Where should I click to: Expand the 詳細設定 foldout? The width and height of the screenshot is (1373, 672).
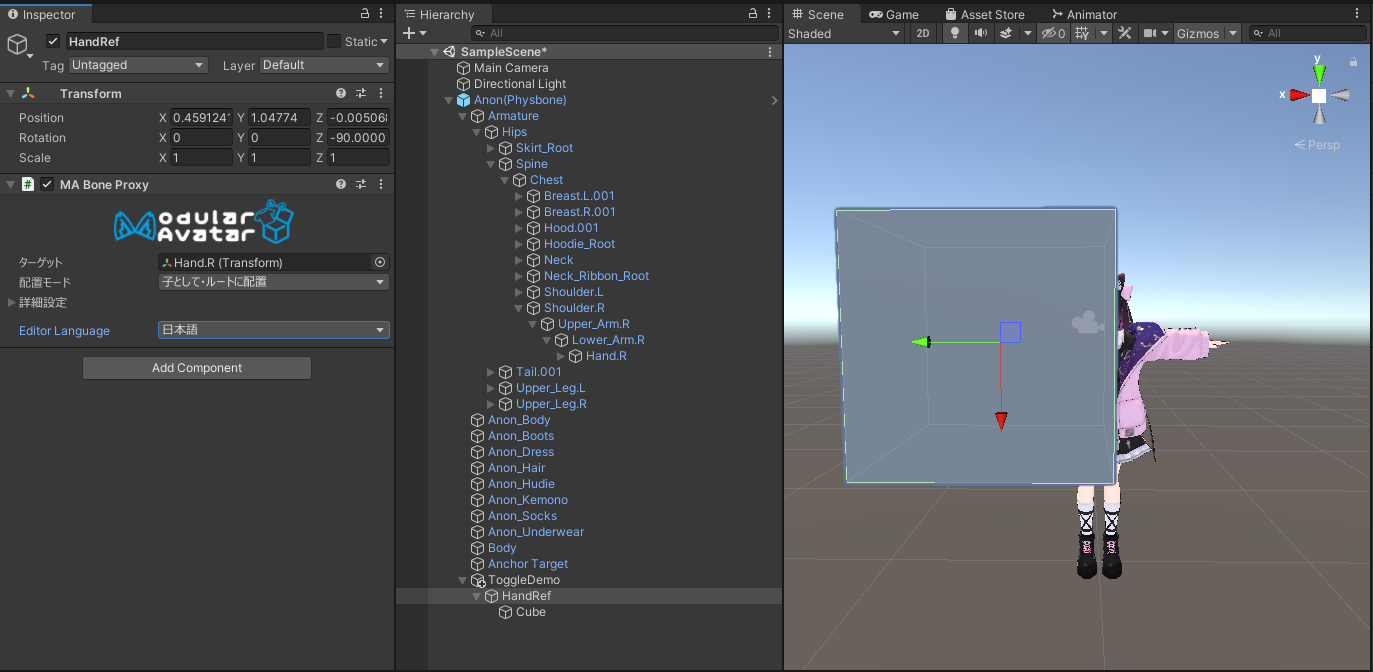coord(12,302)
